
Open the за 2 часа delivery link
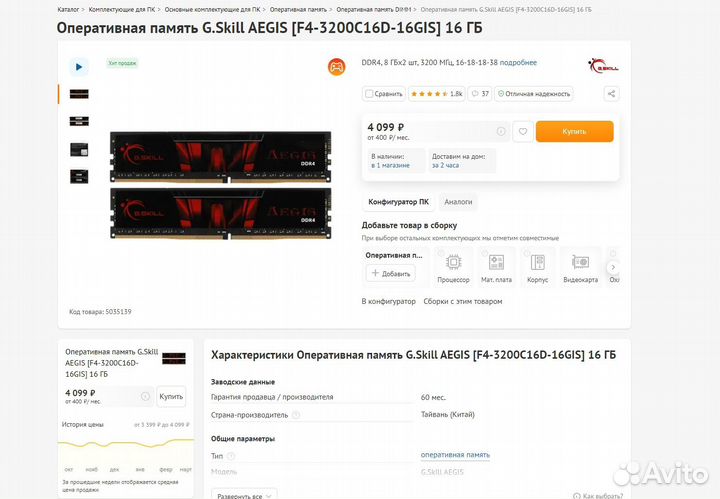[445, 165]
